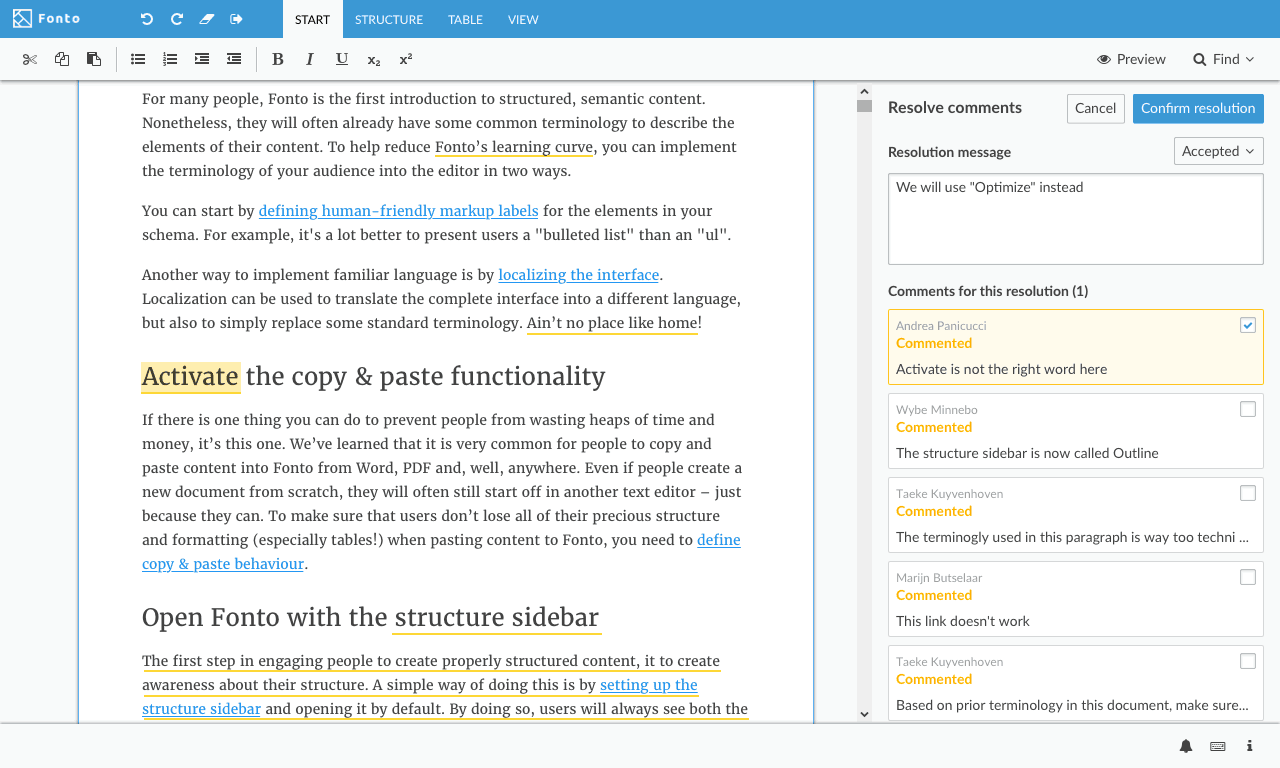
Task: Click the scrollbar down arrow
Action: [864, 714]
